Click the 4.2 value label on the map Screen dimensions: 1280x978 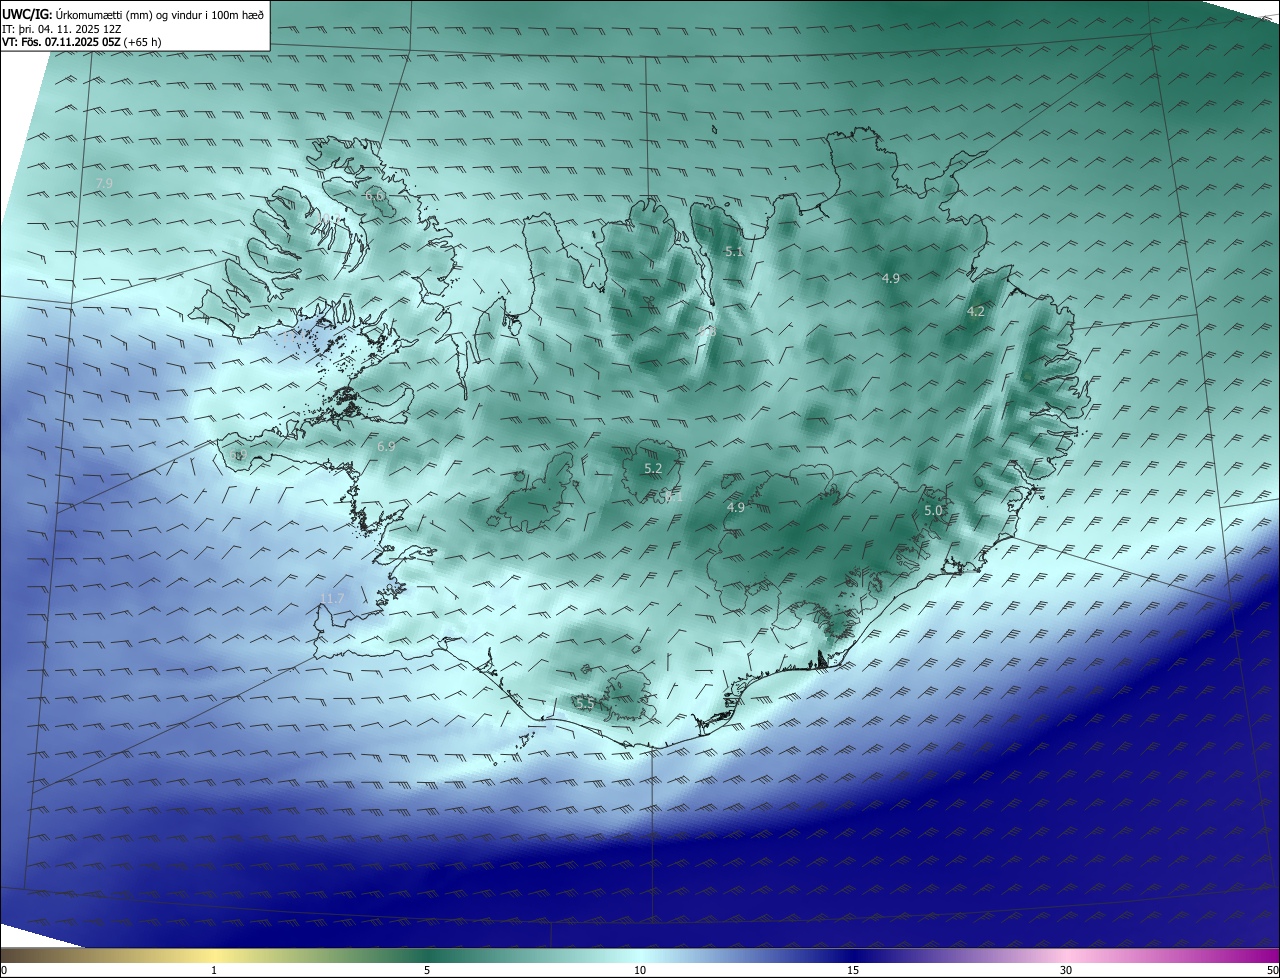(x=976, y=312)
